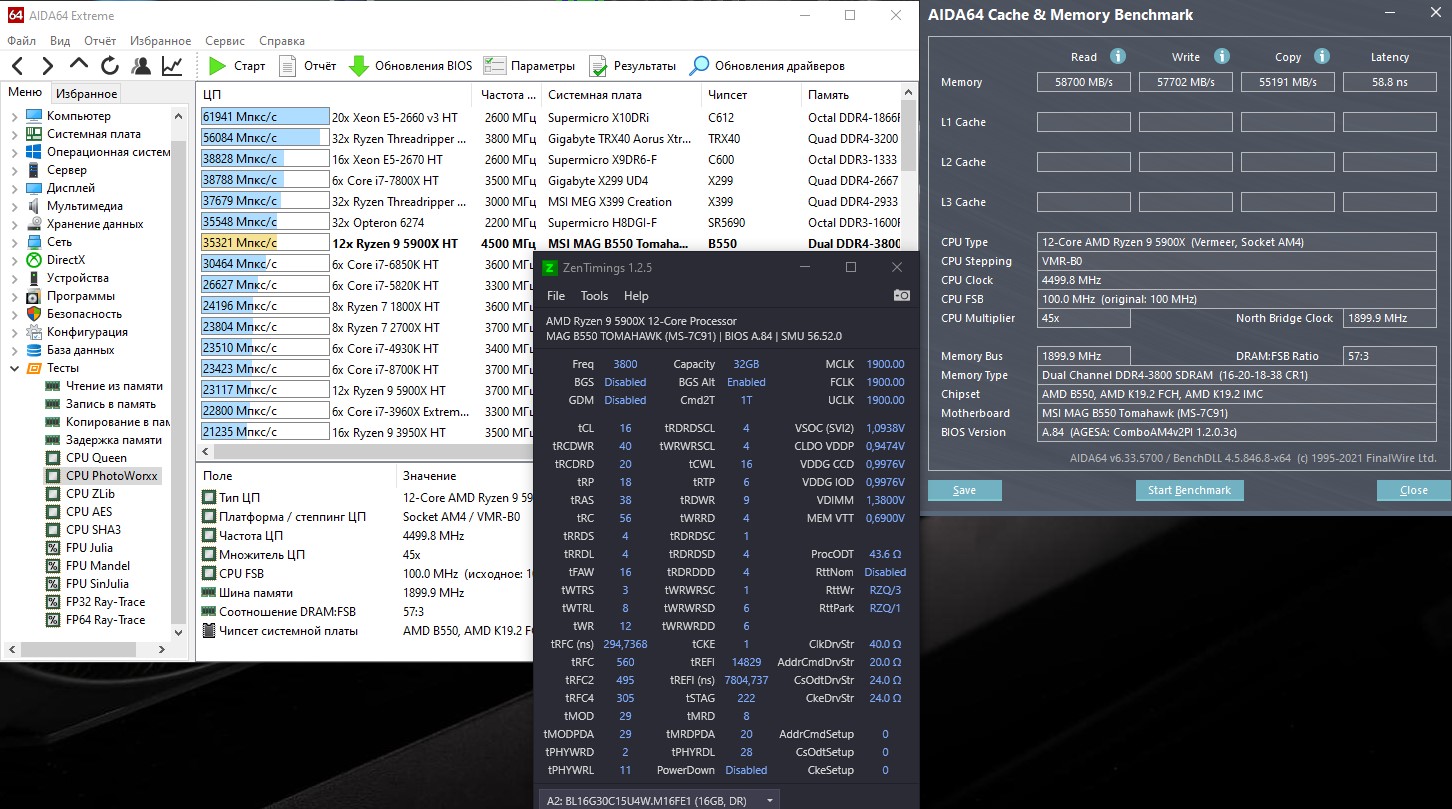Viewport: 1452px width, 809px height.
Task: Click the Поле column header in details pane
Action: (x=296, y=476)
